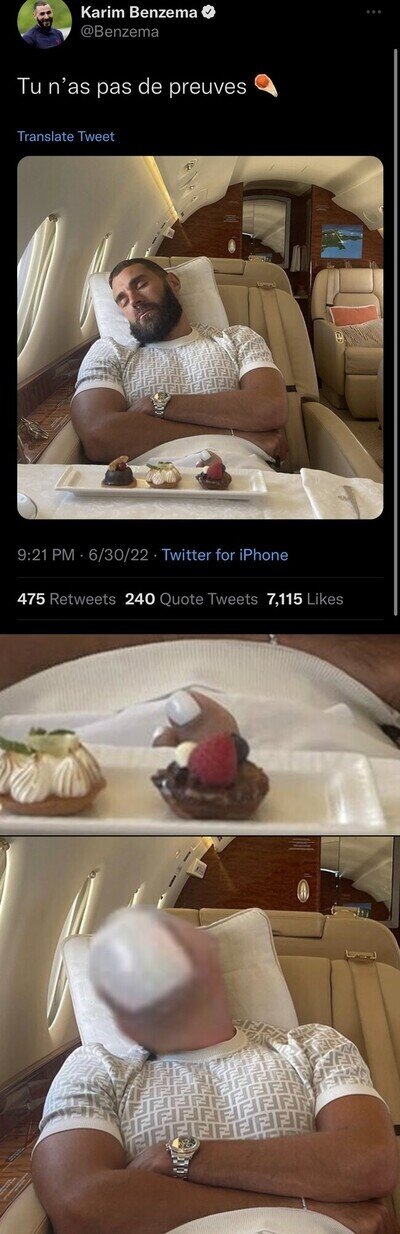Open the three-dot more options menu
Screen dimensions: 400x1234
pyautogui.click(x=374, y=11)
